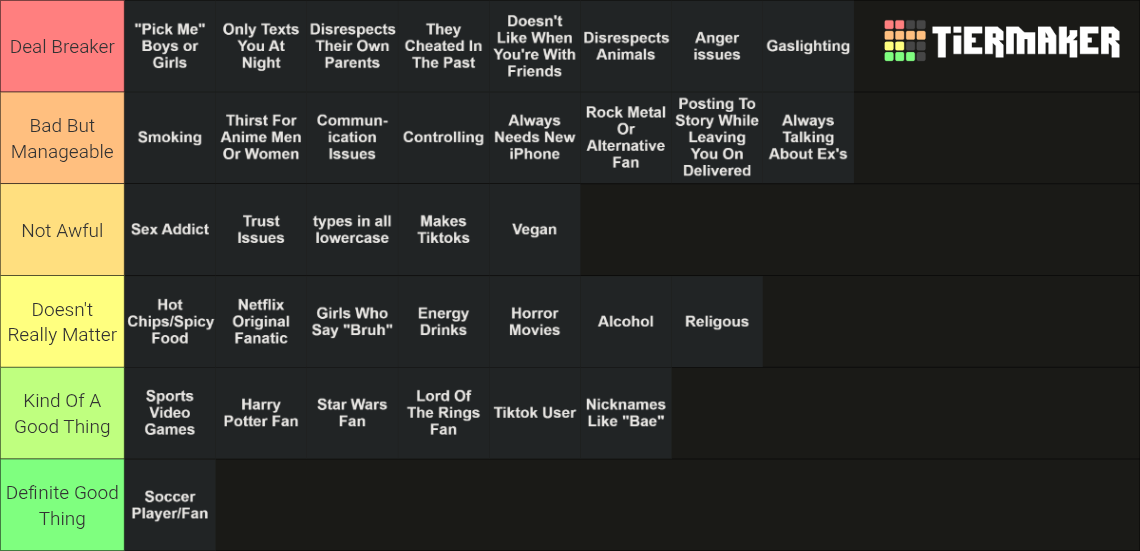
Task: Select the Deal Breaker tier label
Action: click(x=62, y=46)
